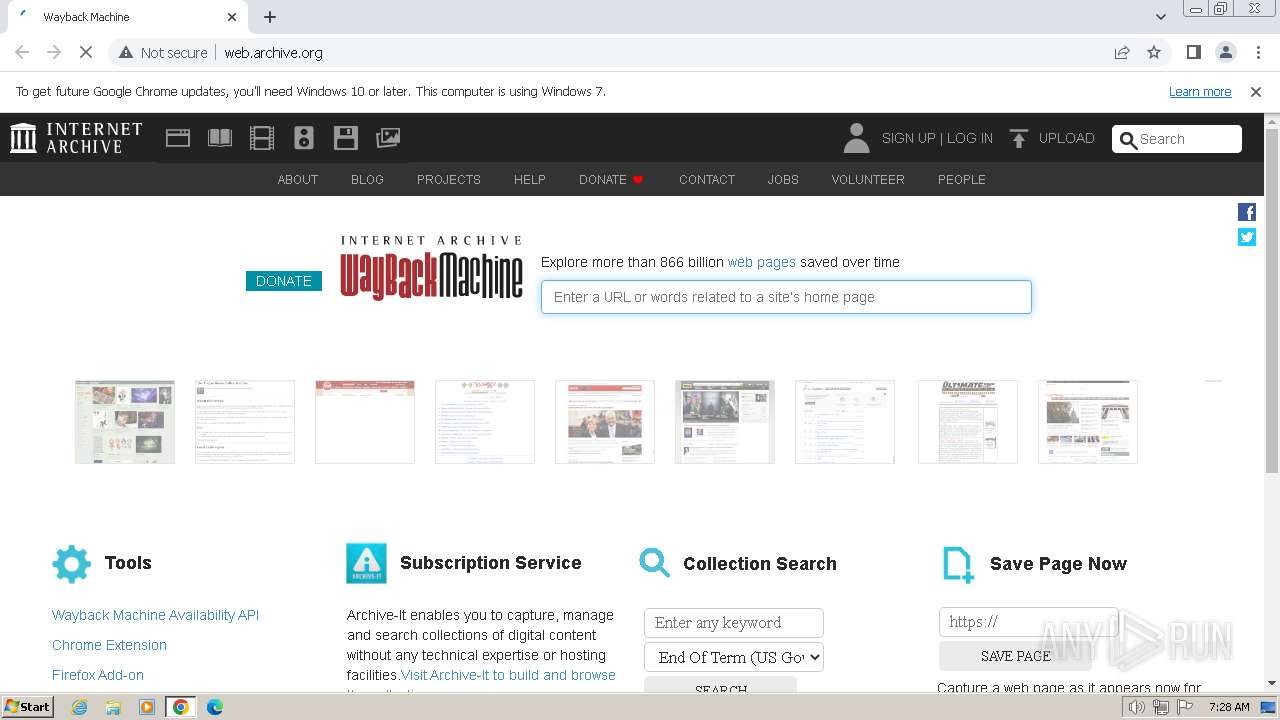Image resolution: width=1280 pixels, height=720 pixels.
Task: Open the Texts book icon
Action: [220, 138]
